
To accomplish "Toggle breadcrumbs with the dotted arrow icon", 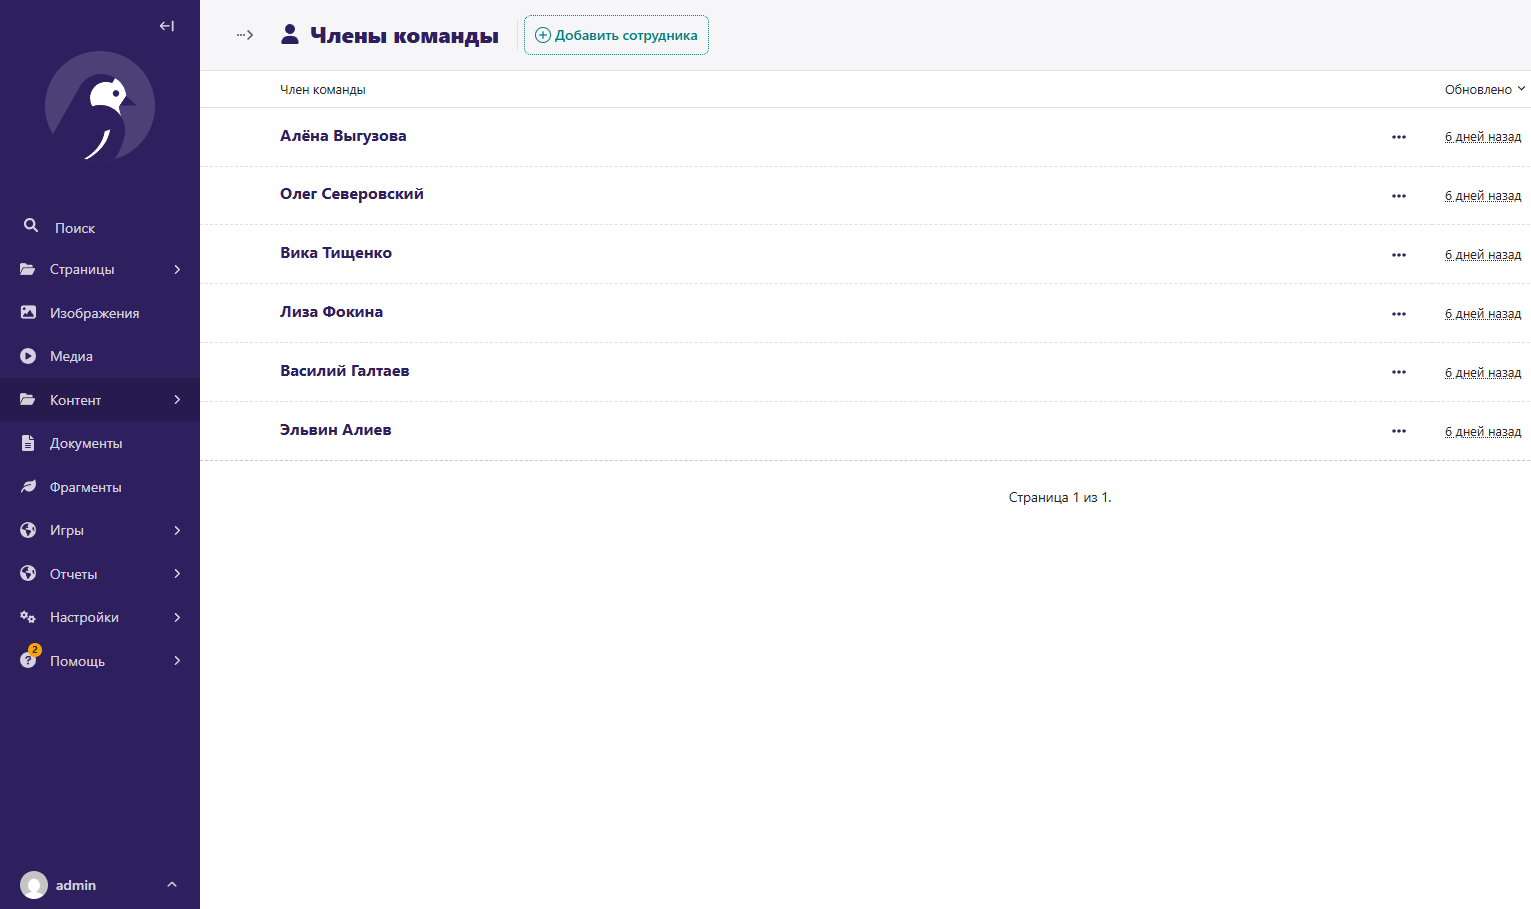I will click(x=245, y=35).
